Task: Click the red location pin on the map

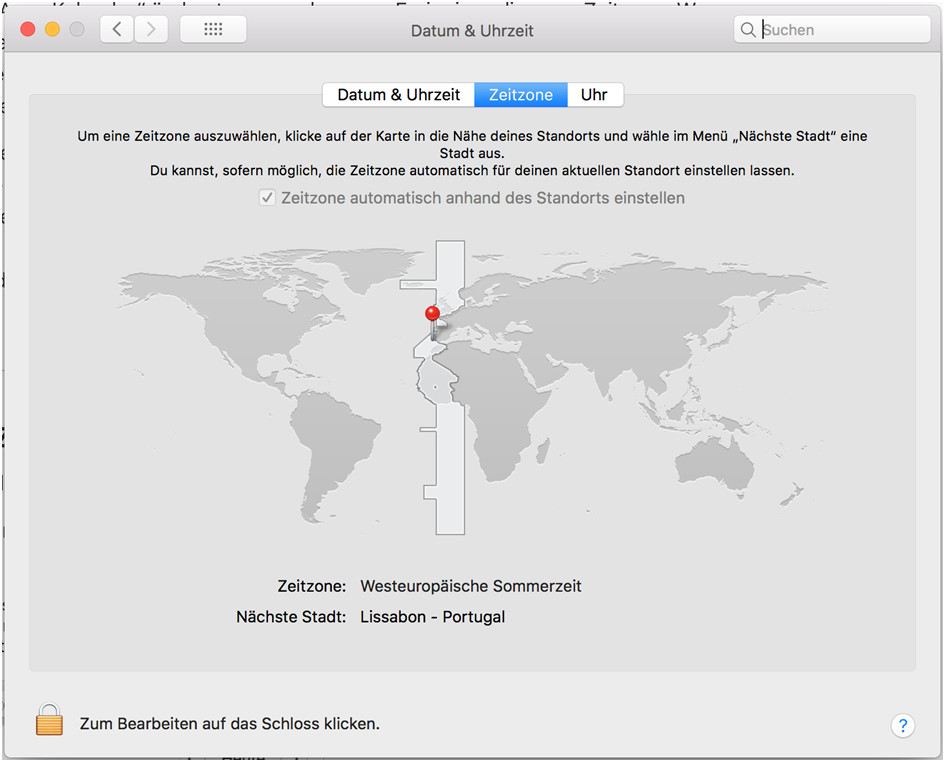Action: click(x=432, y=315)
